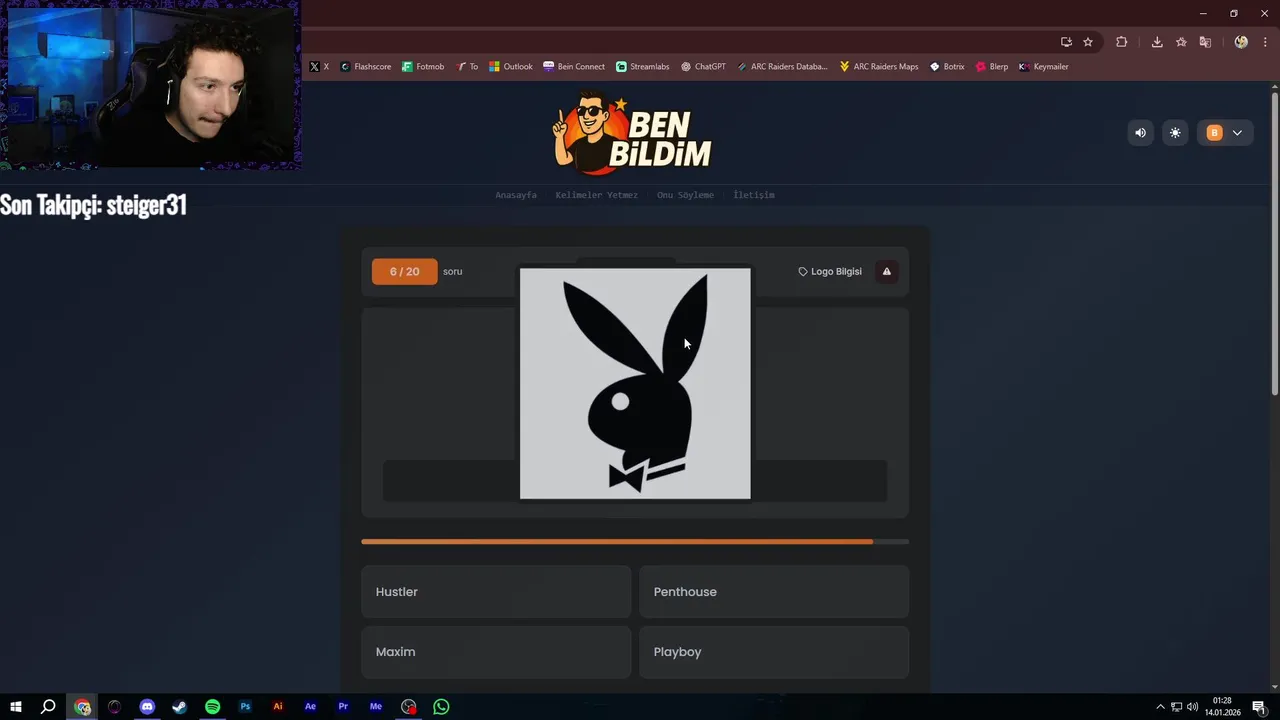The image size is (1280, 720).
Task: Open the Outlook bookmark
Action: click(x=511, y=67)
